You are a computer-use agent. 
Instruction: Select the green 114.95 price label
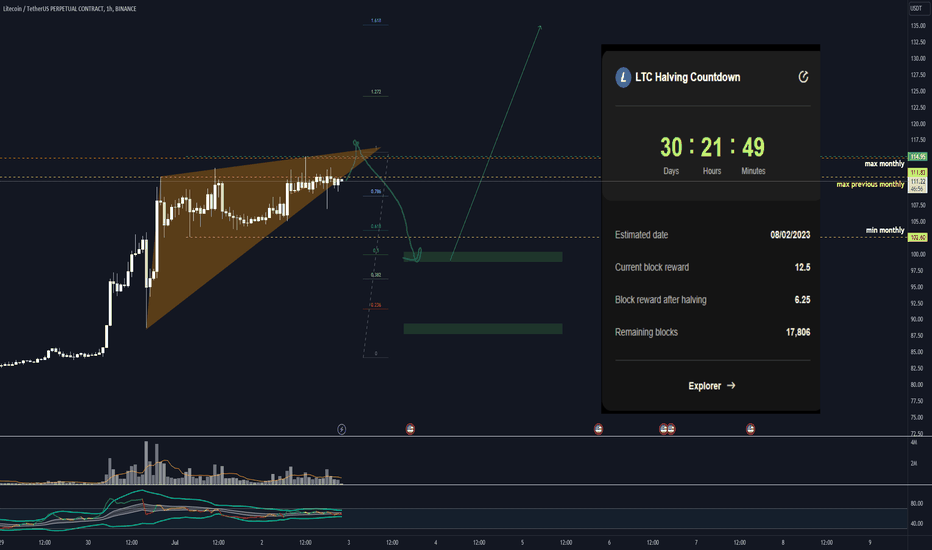[x=918, y=157]
